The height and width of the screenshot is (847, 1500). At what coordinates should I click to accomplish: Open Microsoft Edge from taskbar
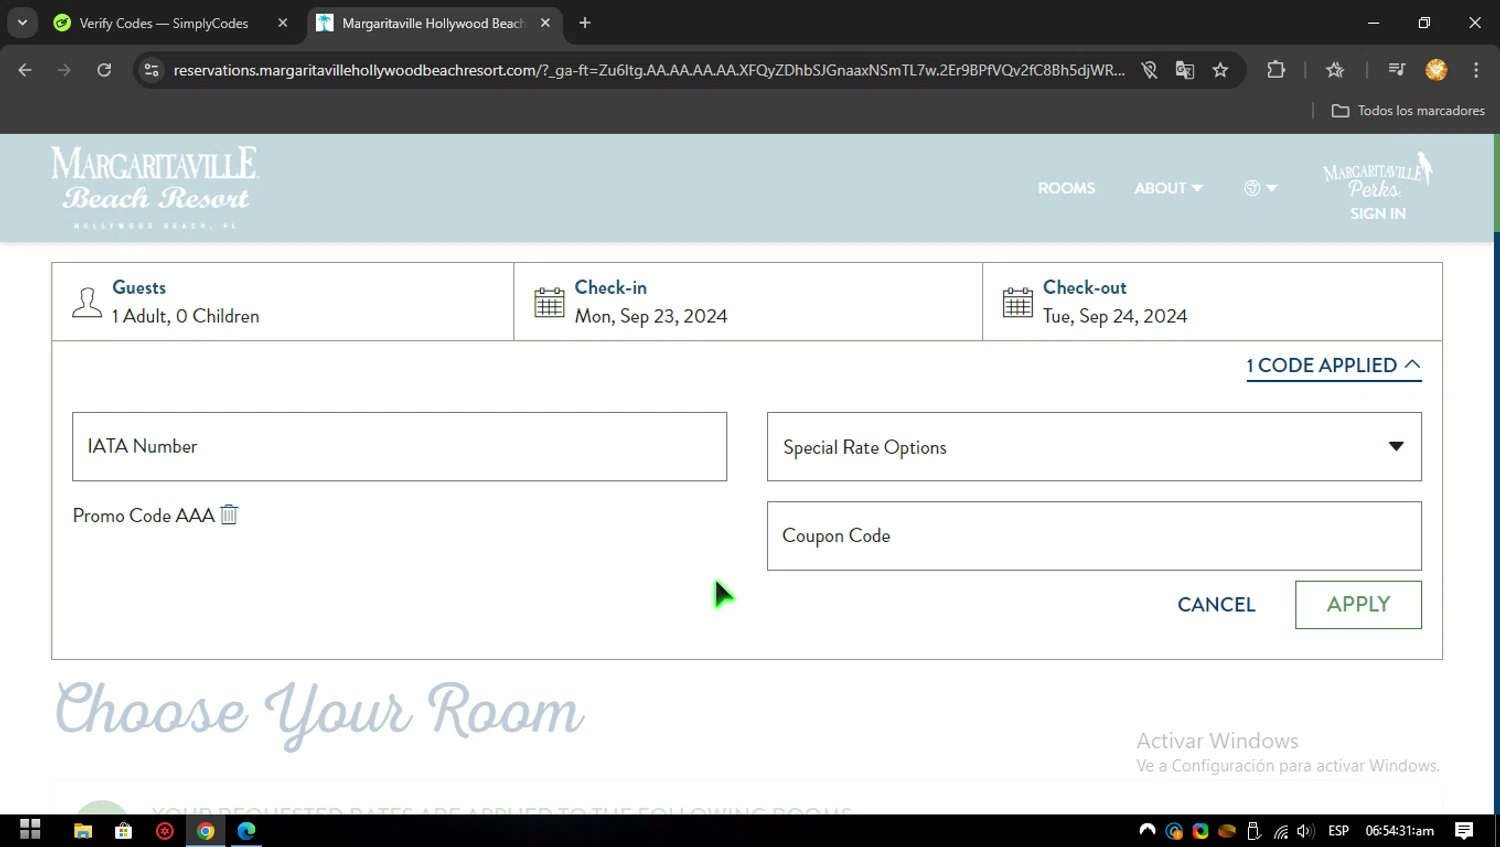click(246, 830)
